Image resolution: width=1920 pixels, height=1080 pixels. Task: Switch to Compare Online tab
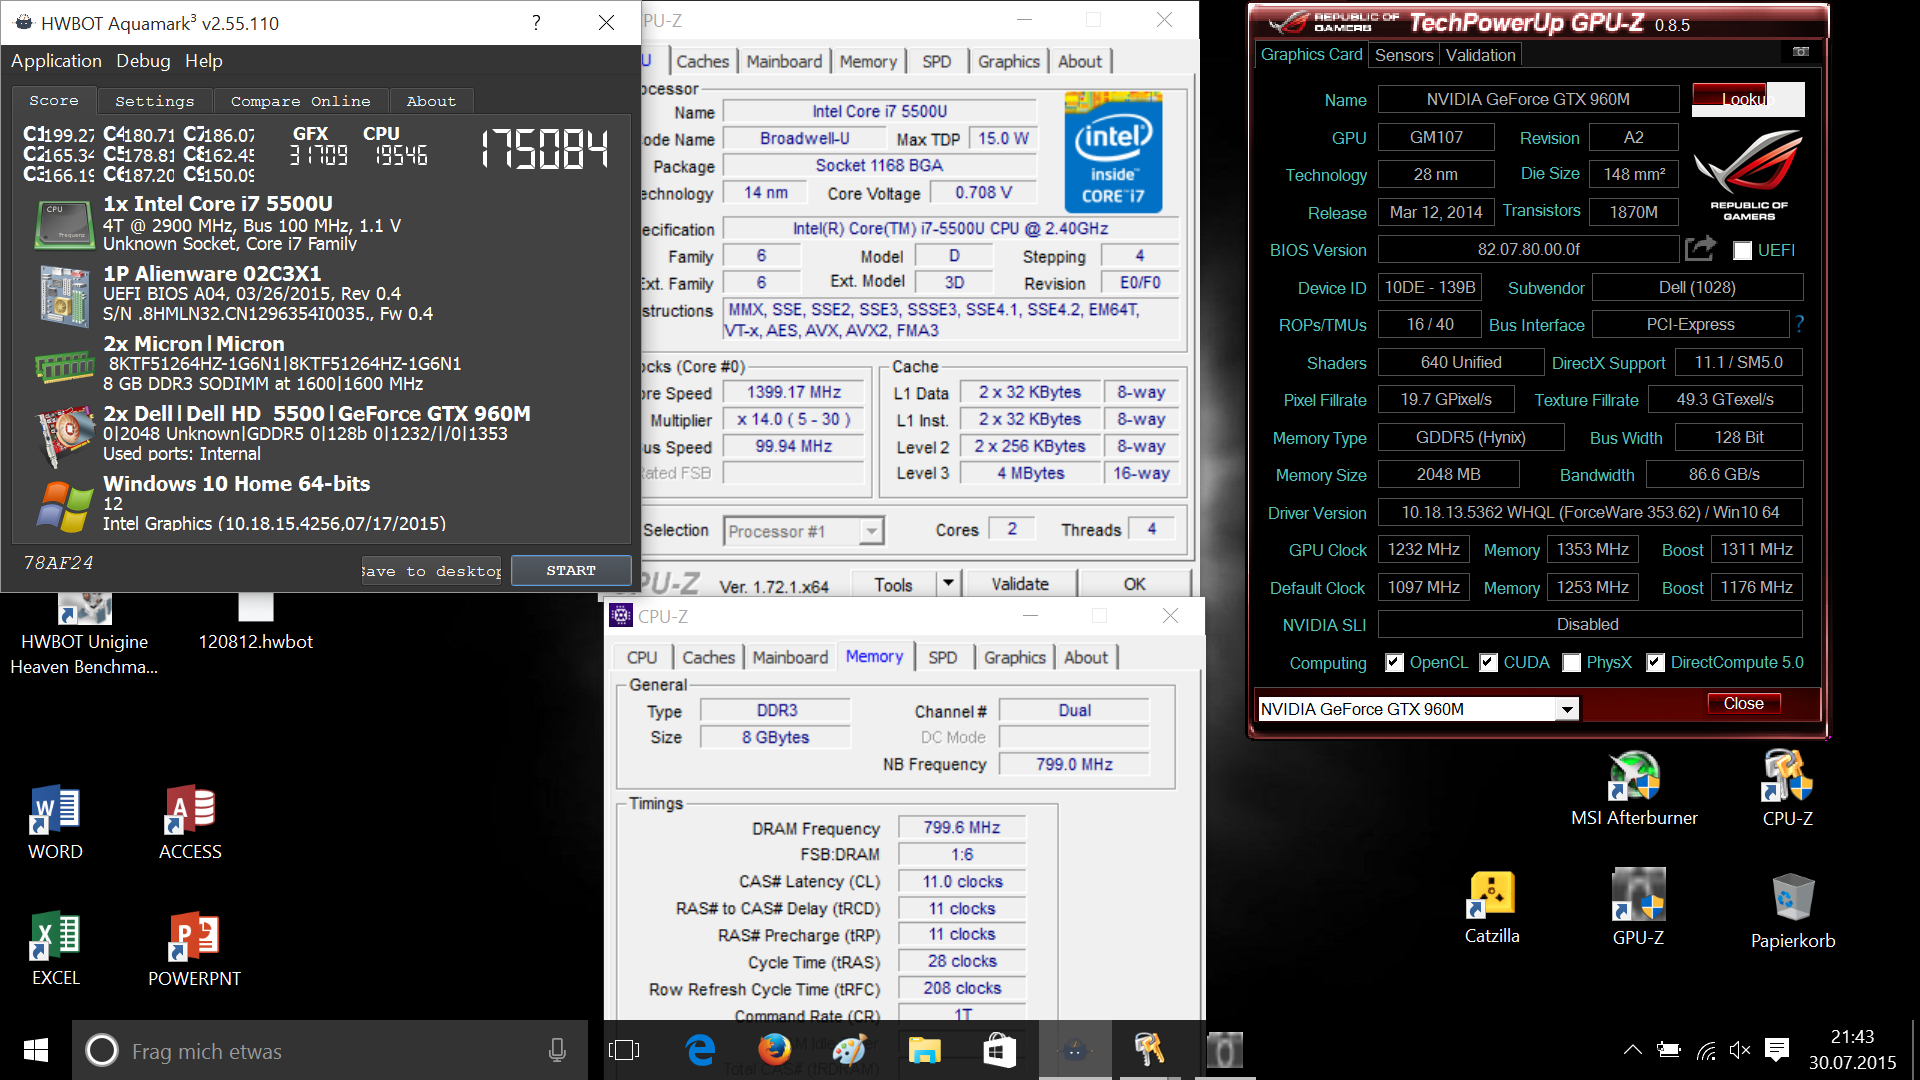(300, 101)
